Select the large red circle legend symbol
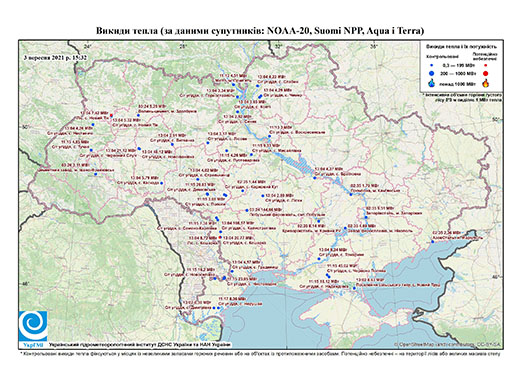The height and width of the screenshot is (368, 520). (485, 73)
